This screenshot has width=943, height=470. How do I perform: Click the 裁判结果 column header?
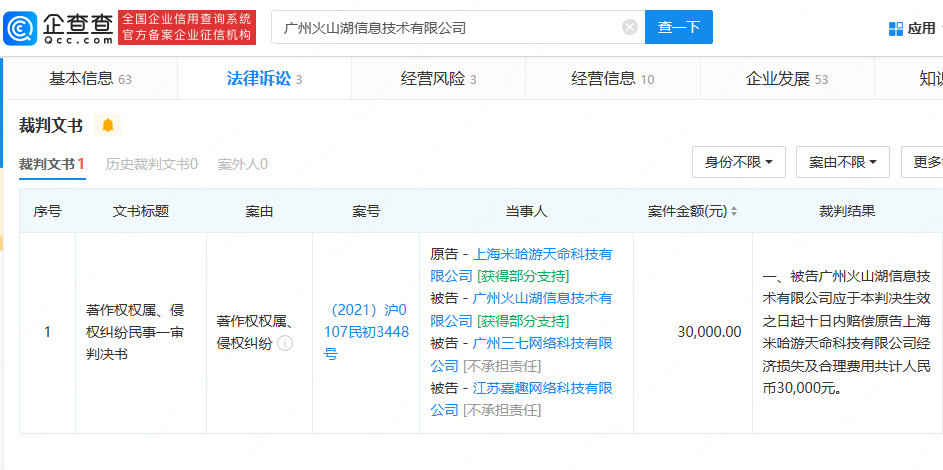click(847, 212)
